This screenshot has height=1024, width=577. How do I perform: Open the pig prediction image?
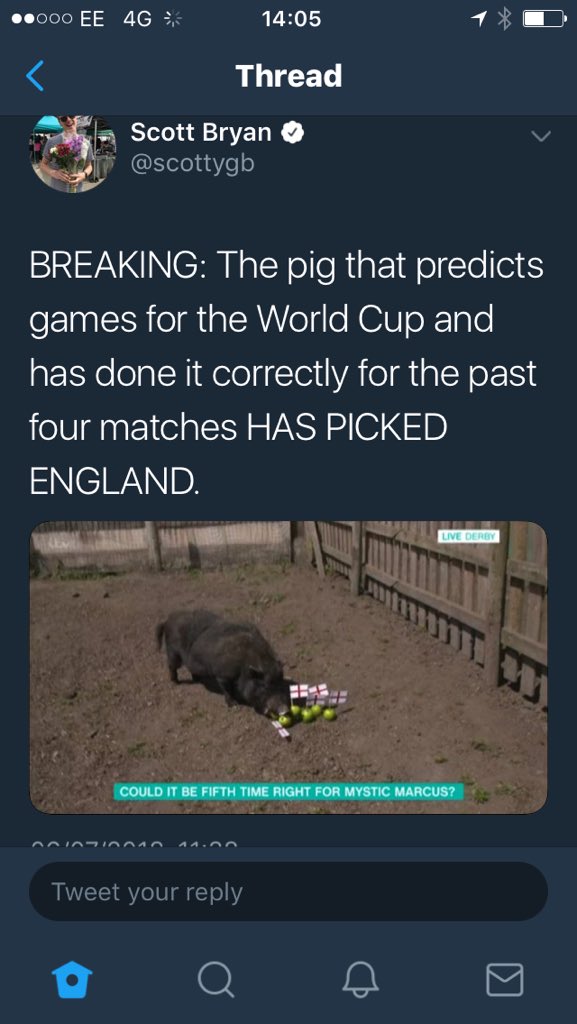288,667
